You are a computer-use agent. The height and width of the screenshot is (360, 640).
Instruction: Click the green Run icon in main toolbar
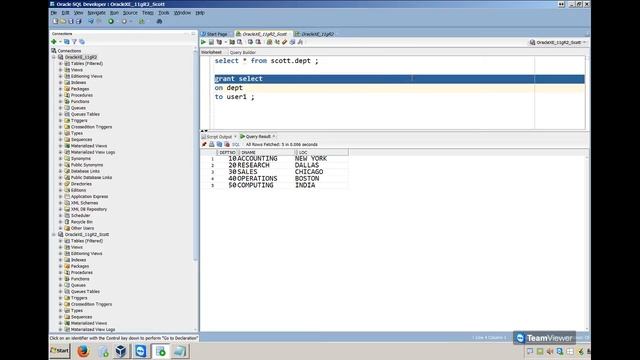point(111,21)
